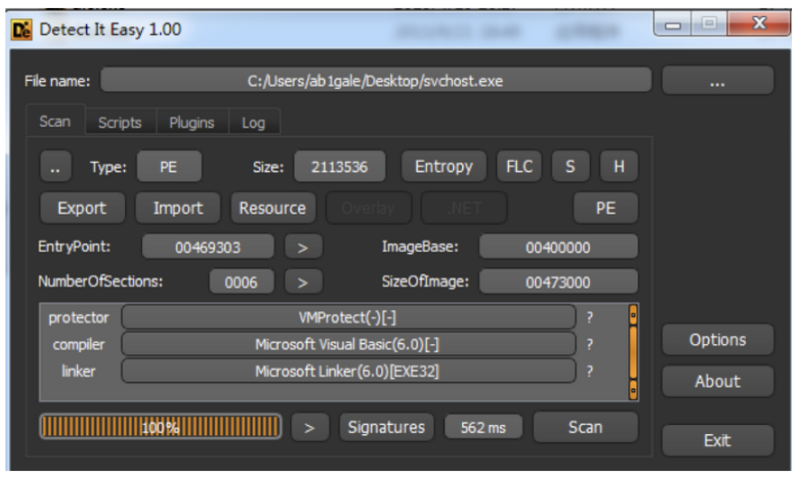Click the S strings button
The width and height of the screenshot is (800, 479).
click(x=570, y=166)
